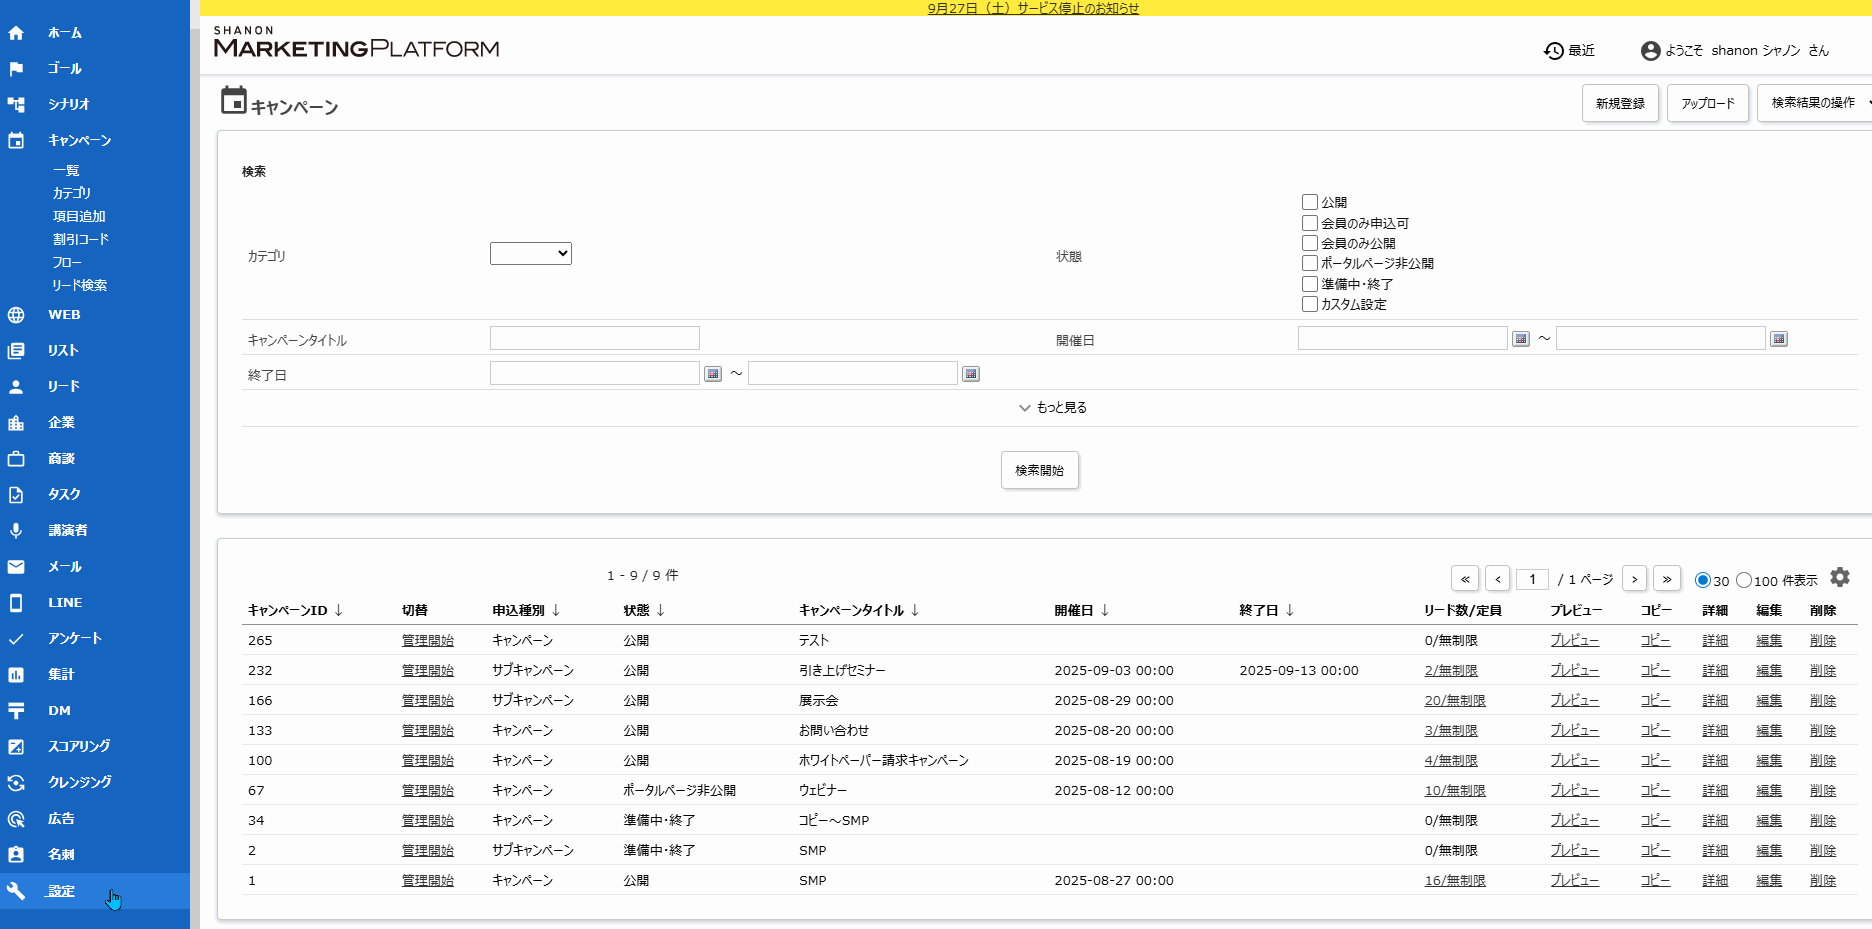
Task: Click the キャンペーンタイトル search input field
Action: [x=595, y=338]
